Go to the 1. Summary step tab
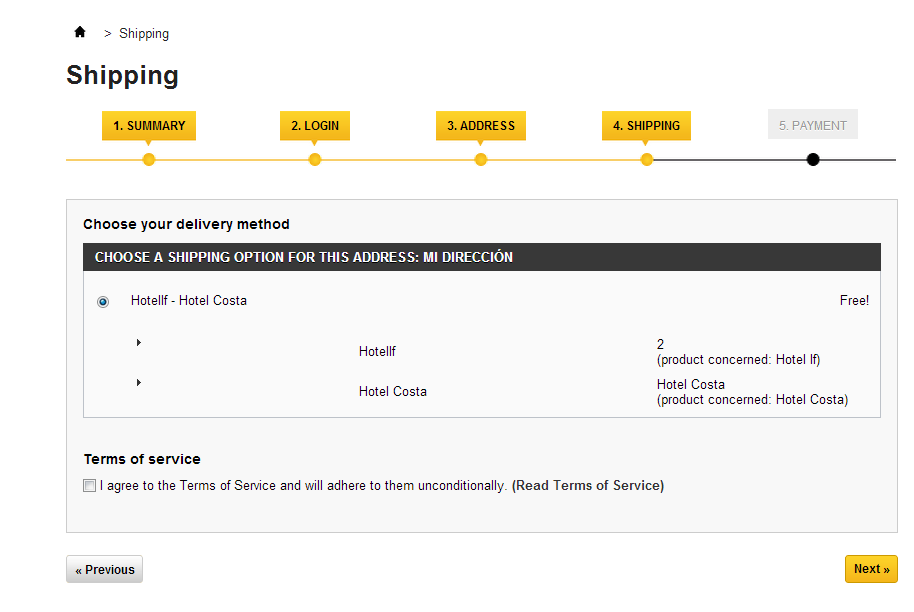Image resolution: width=914 pixels, height=612 pixels. (x=149, y=126)
